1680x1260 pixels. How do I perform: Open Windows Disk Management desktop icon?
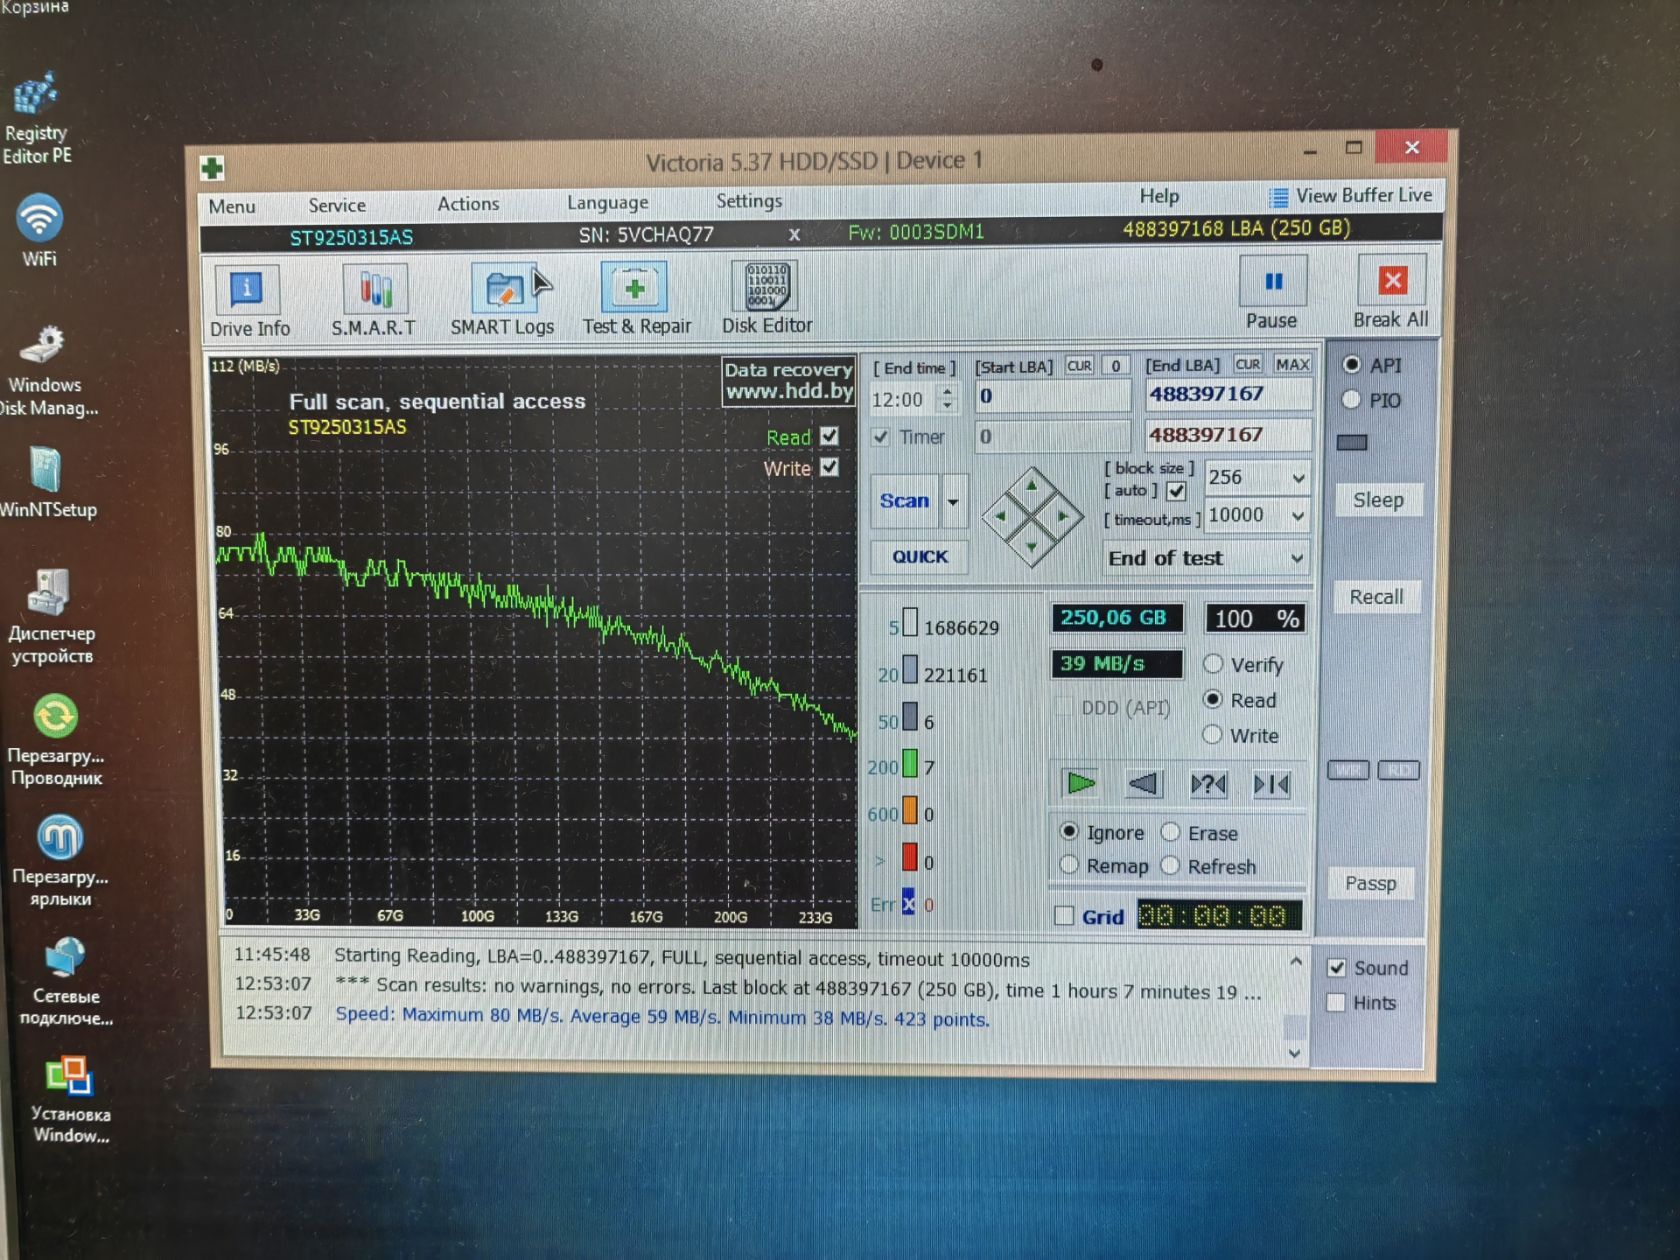pos(46,370)
